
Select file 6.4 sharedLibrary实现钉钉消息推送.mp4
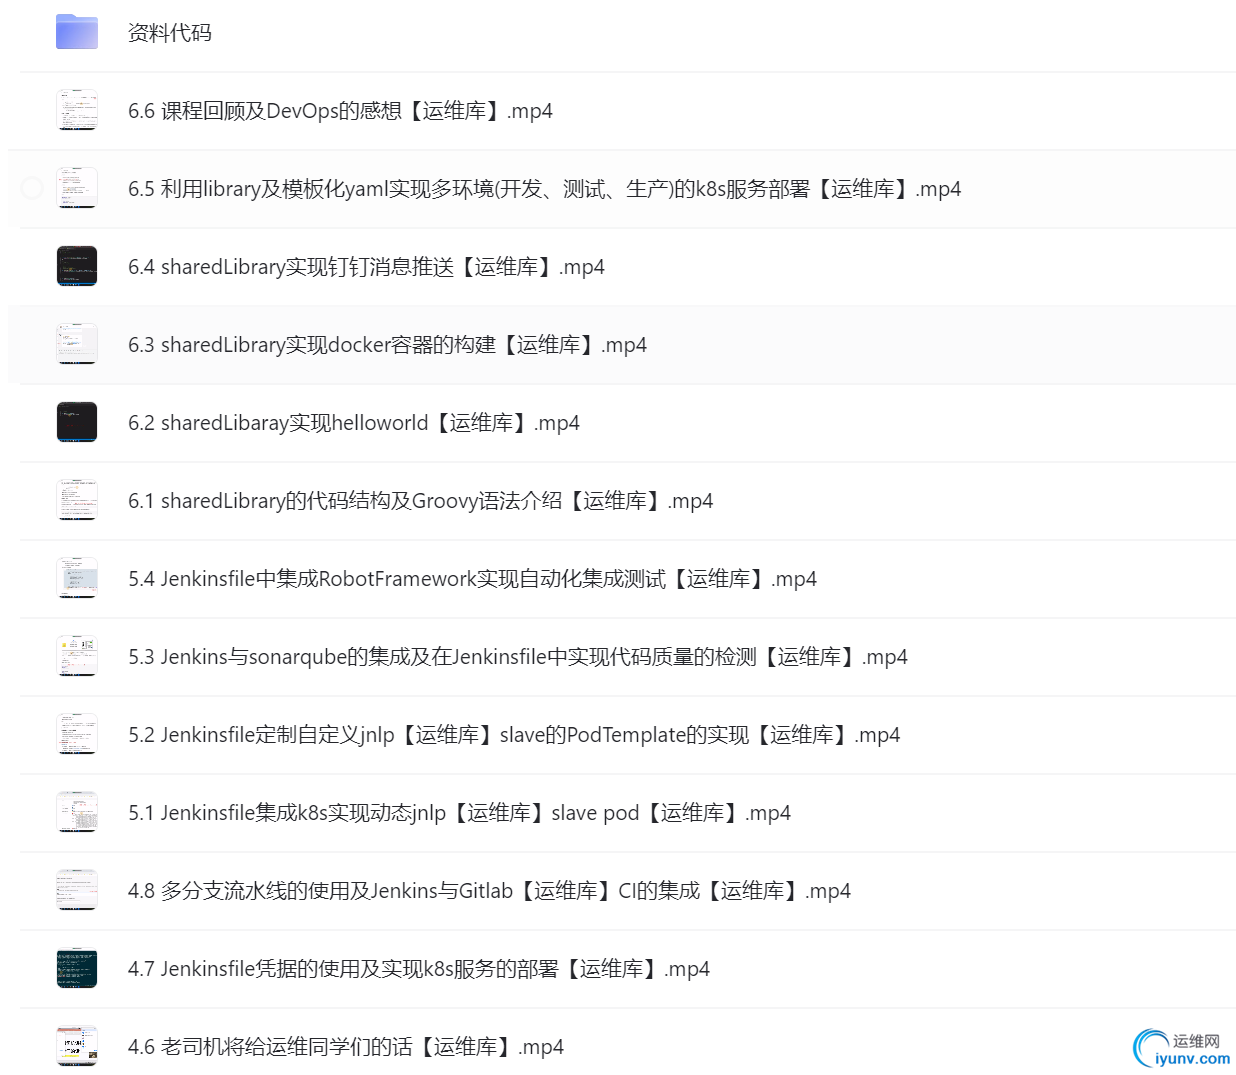pos(366,267)
